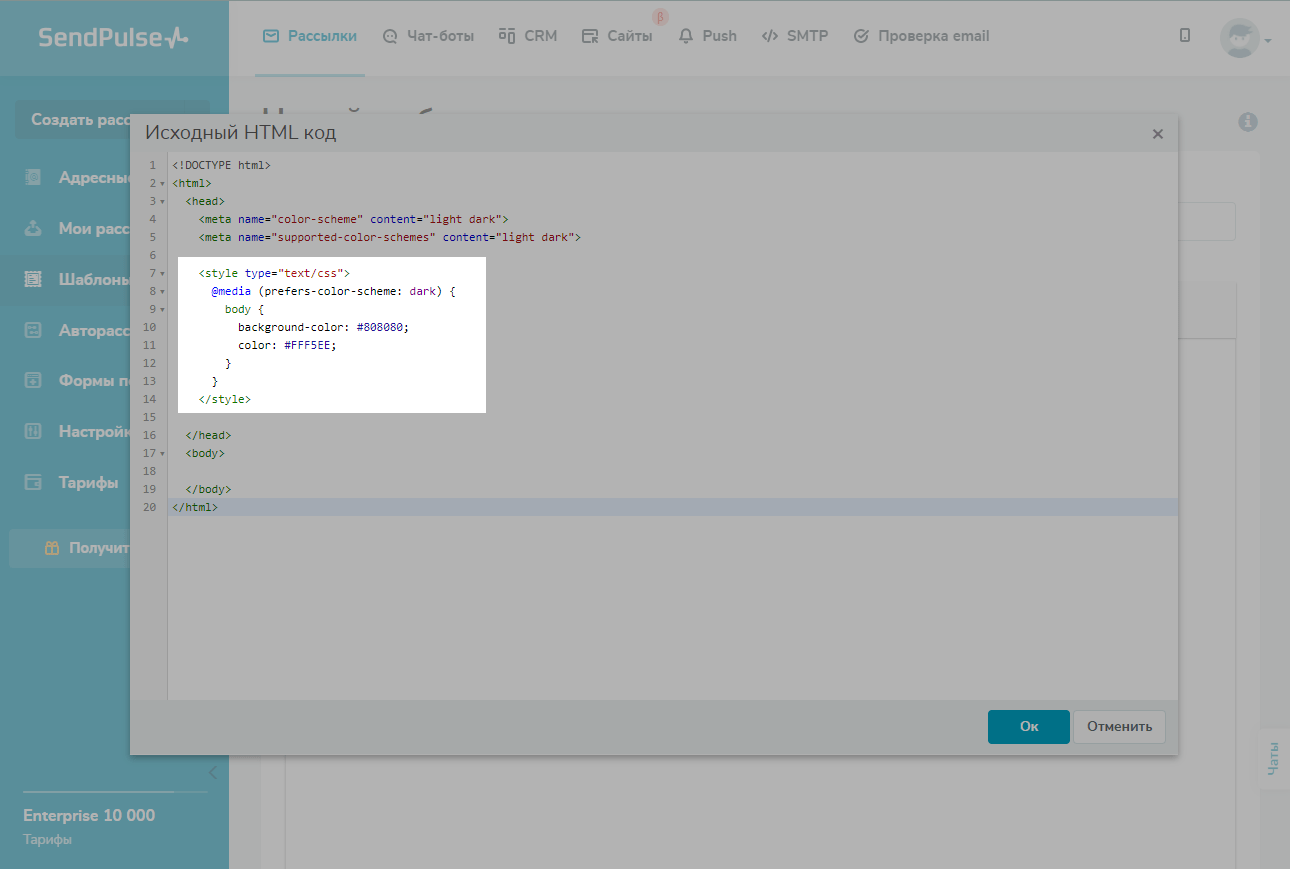Open the Чат-боты tab
Viewport: 1290px width, 869px height.
tap(428, 36)
